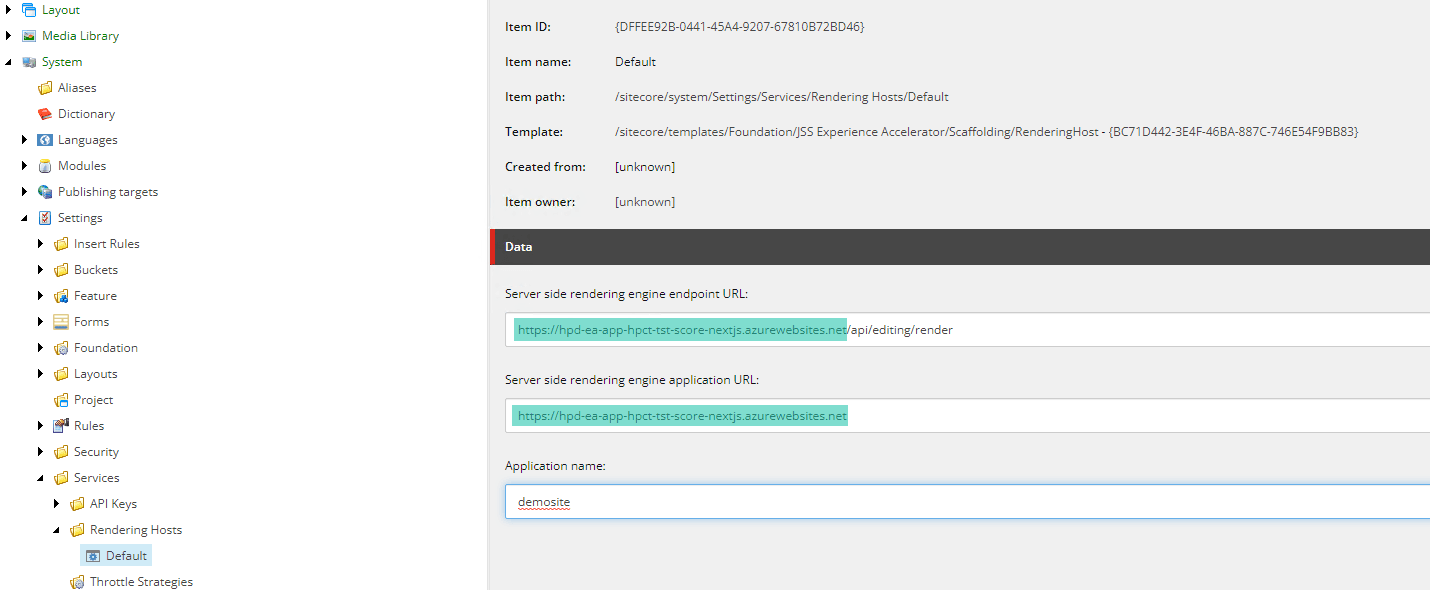Select the Project item in the tree

point(93,399)
